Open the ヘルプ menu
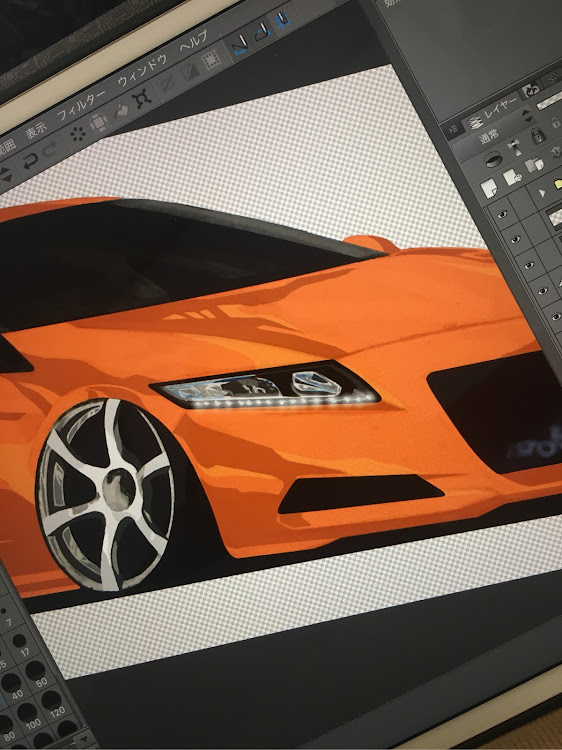This screenshot has width=562, height=750. coord(194,41)
